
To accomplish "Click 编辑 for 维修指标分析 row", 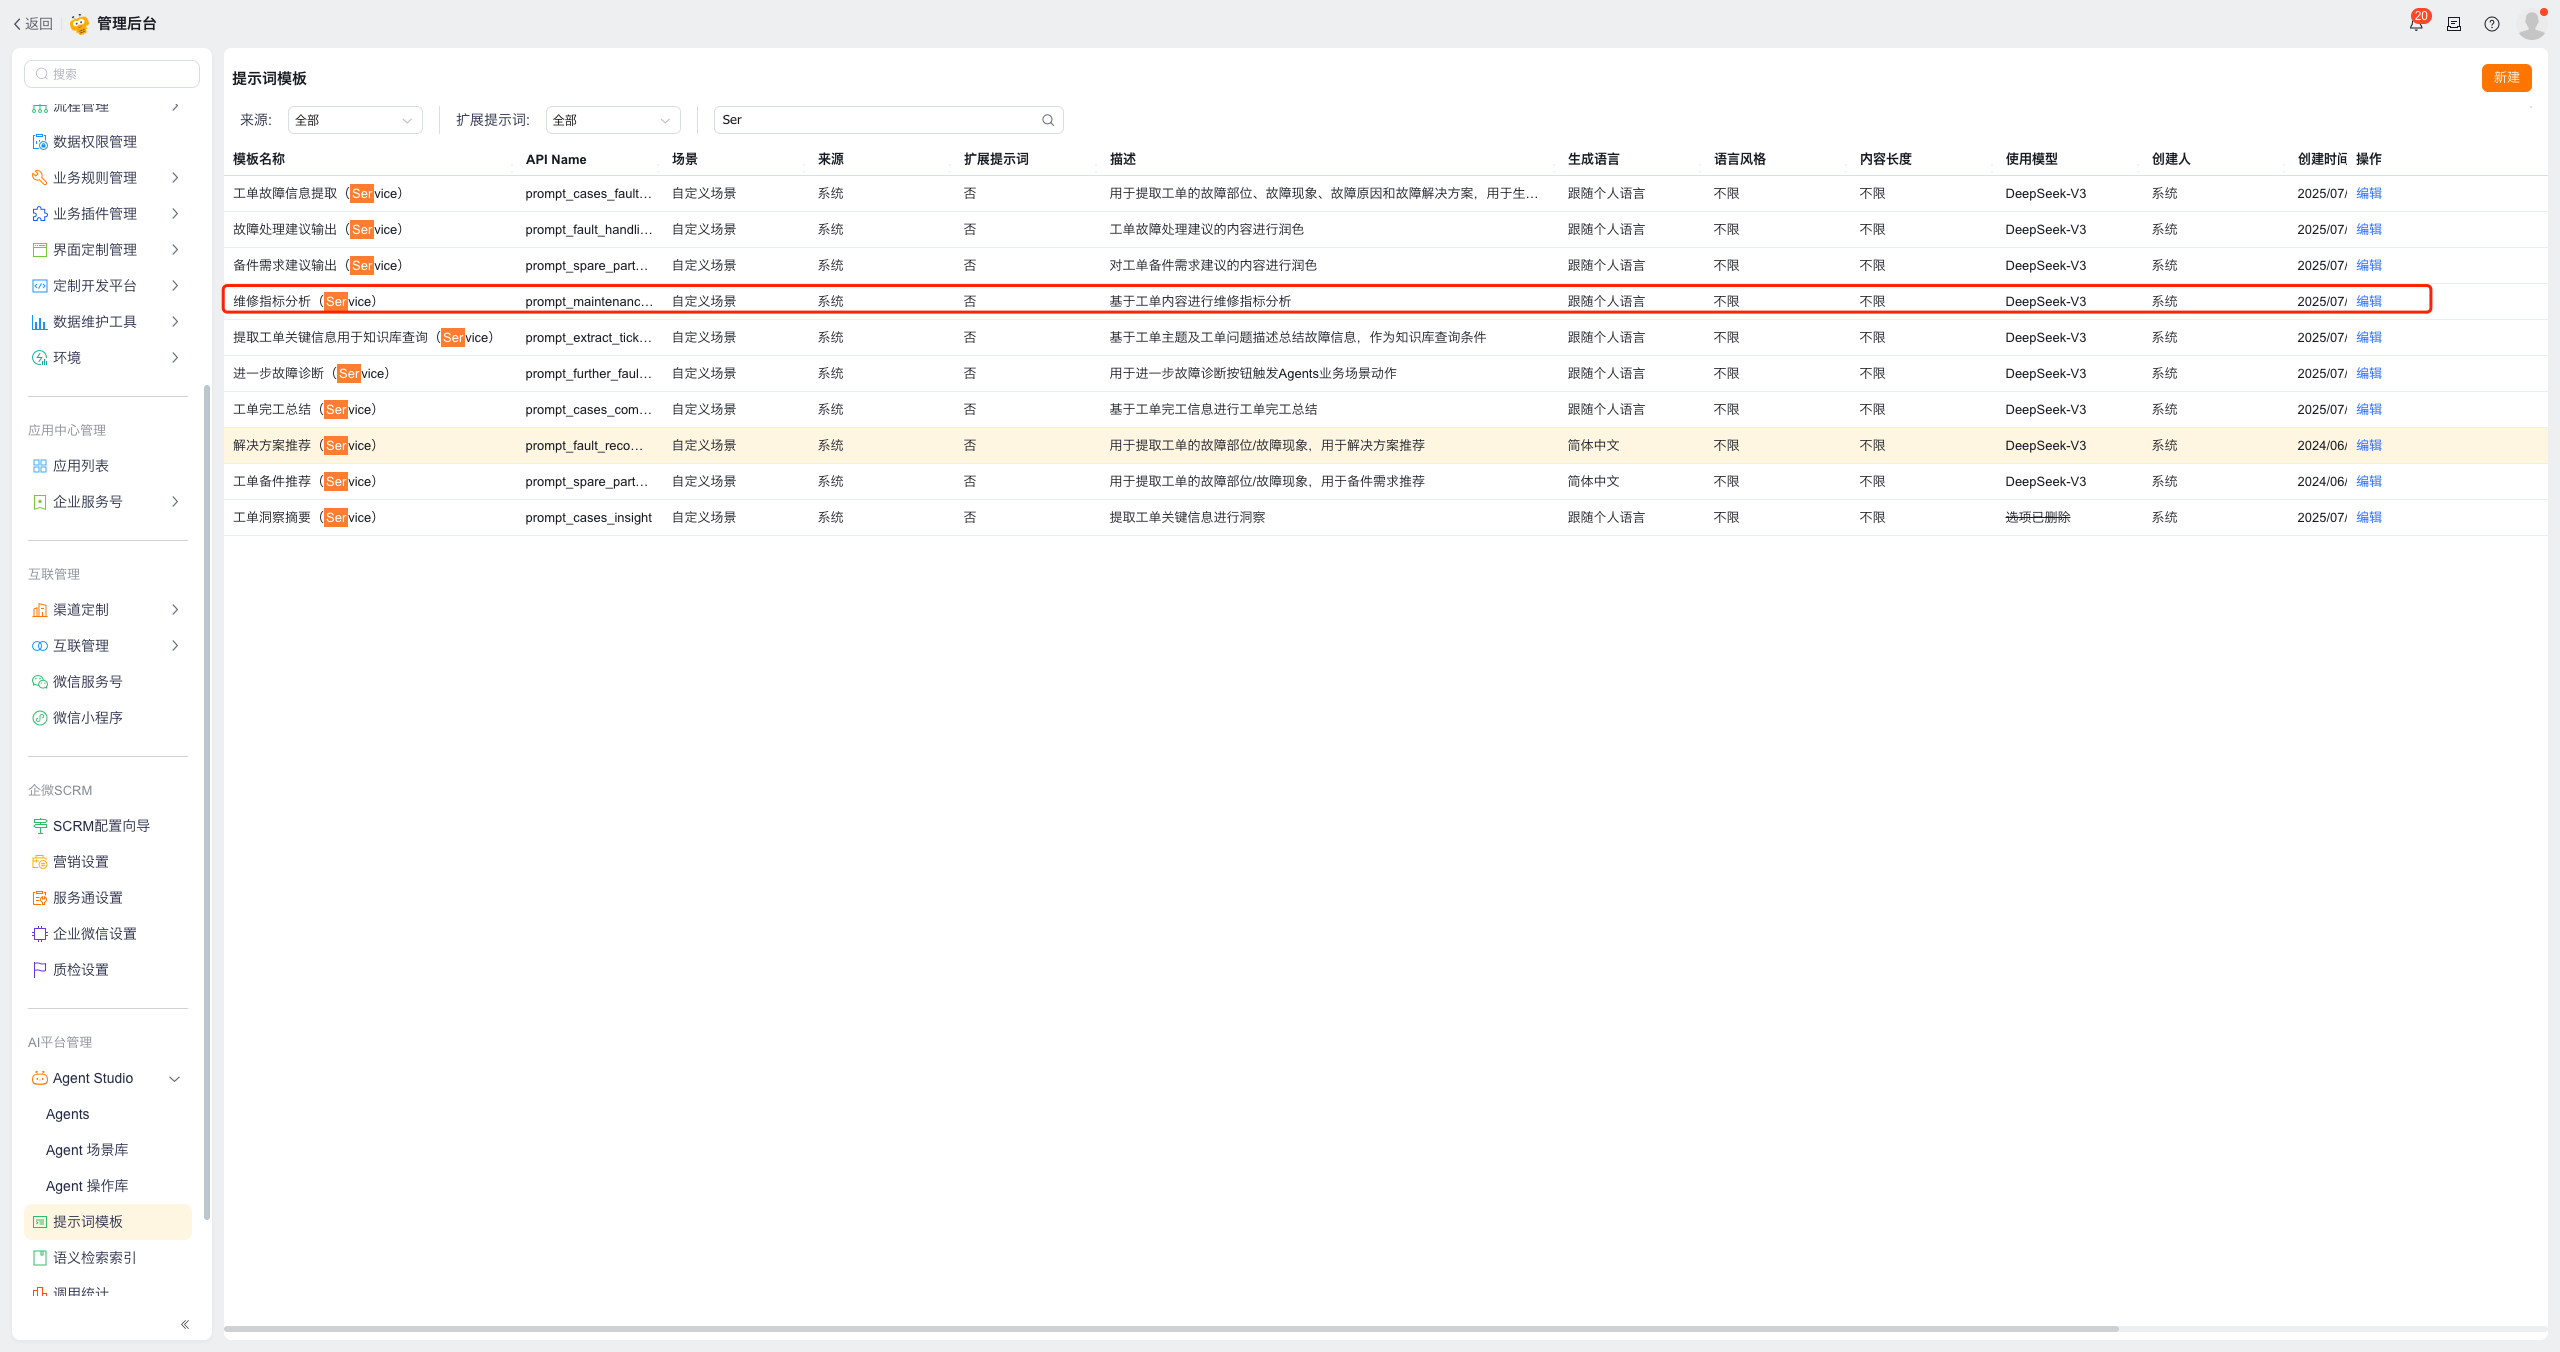I will point(2369,301).
